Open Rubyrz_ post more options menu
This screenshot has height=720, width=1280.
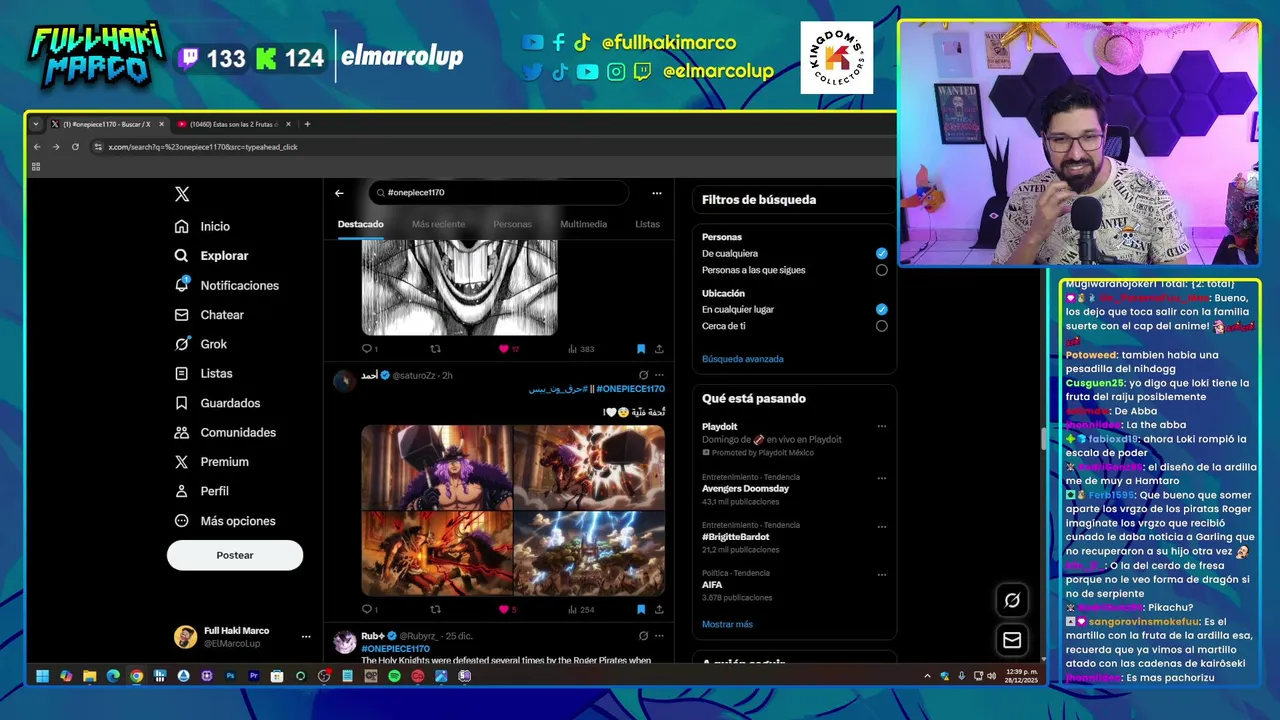[659, 636]
